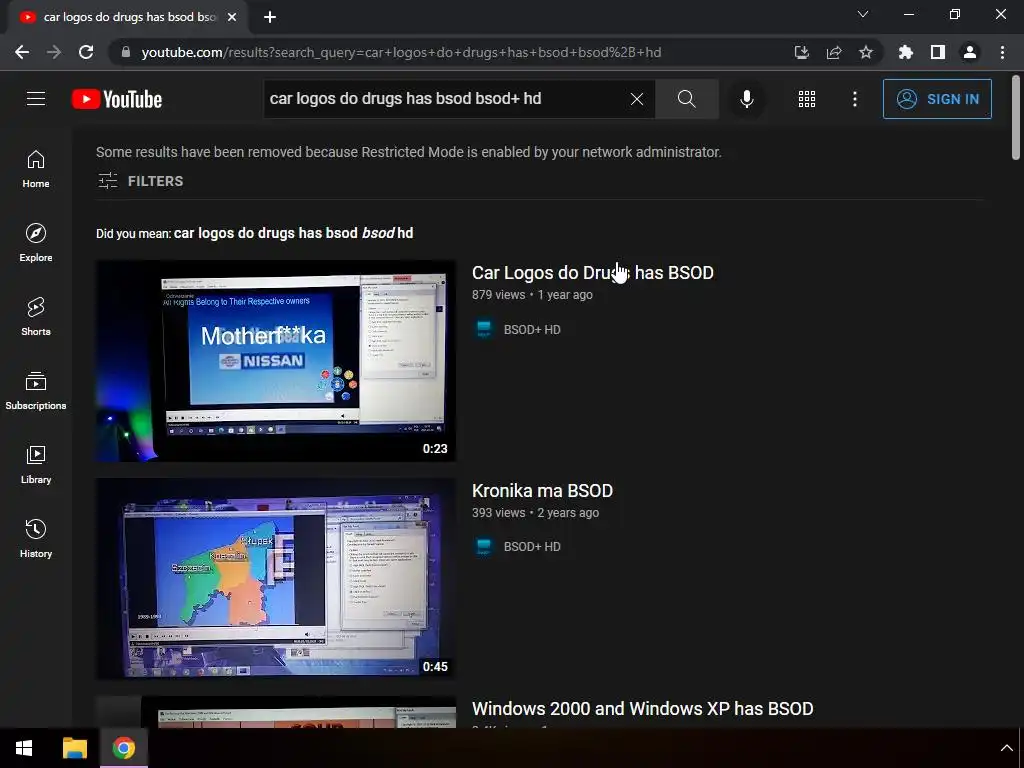Open Library in the sidebar
Image resolution: width=1024 pixels, height=768 pixels.
click(x=36, y=464)
